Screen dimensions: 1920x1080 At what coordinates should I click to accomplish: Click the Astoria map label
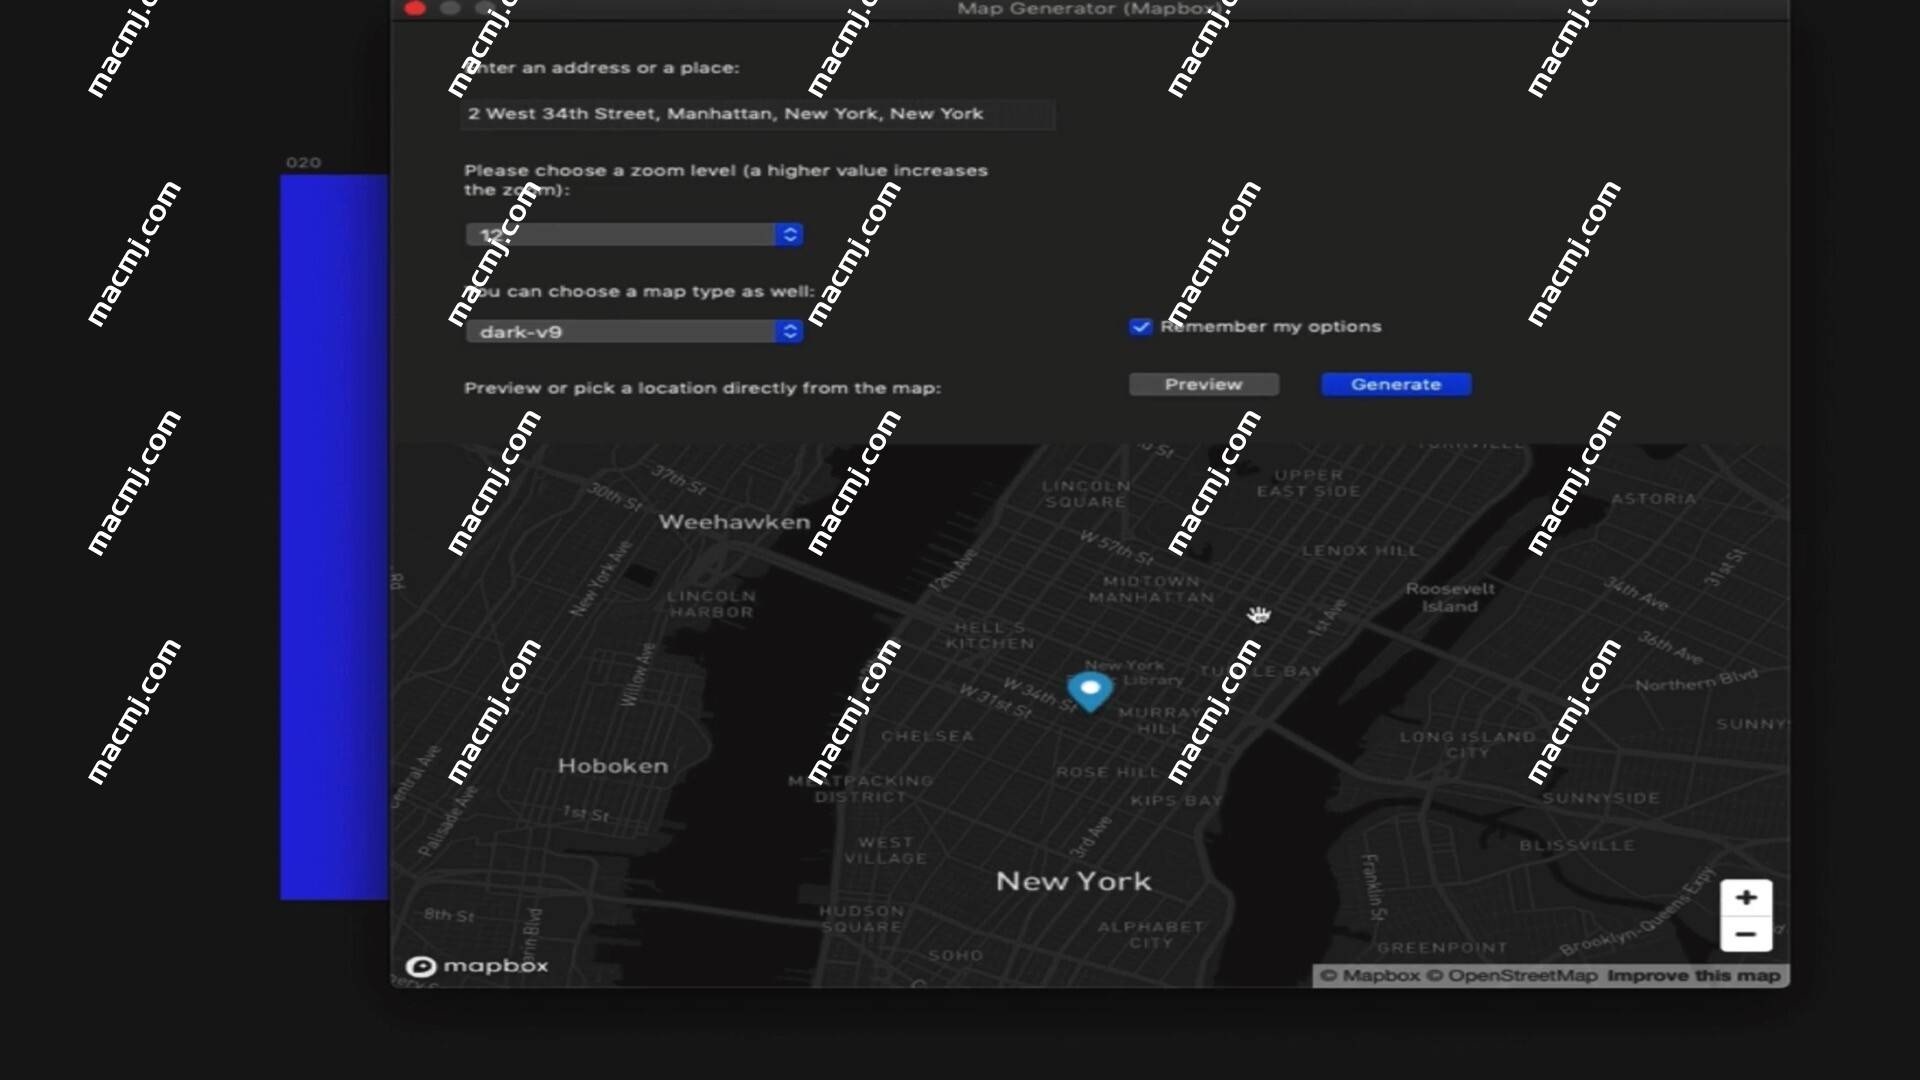click(x=1653, y=499)
